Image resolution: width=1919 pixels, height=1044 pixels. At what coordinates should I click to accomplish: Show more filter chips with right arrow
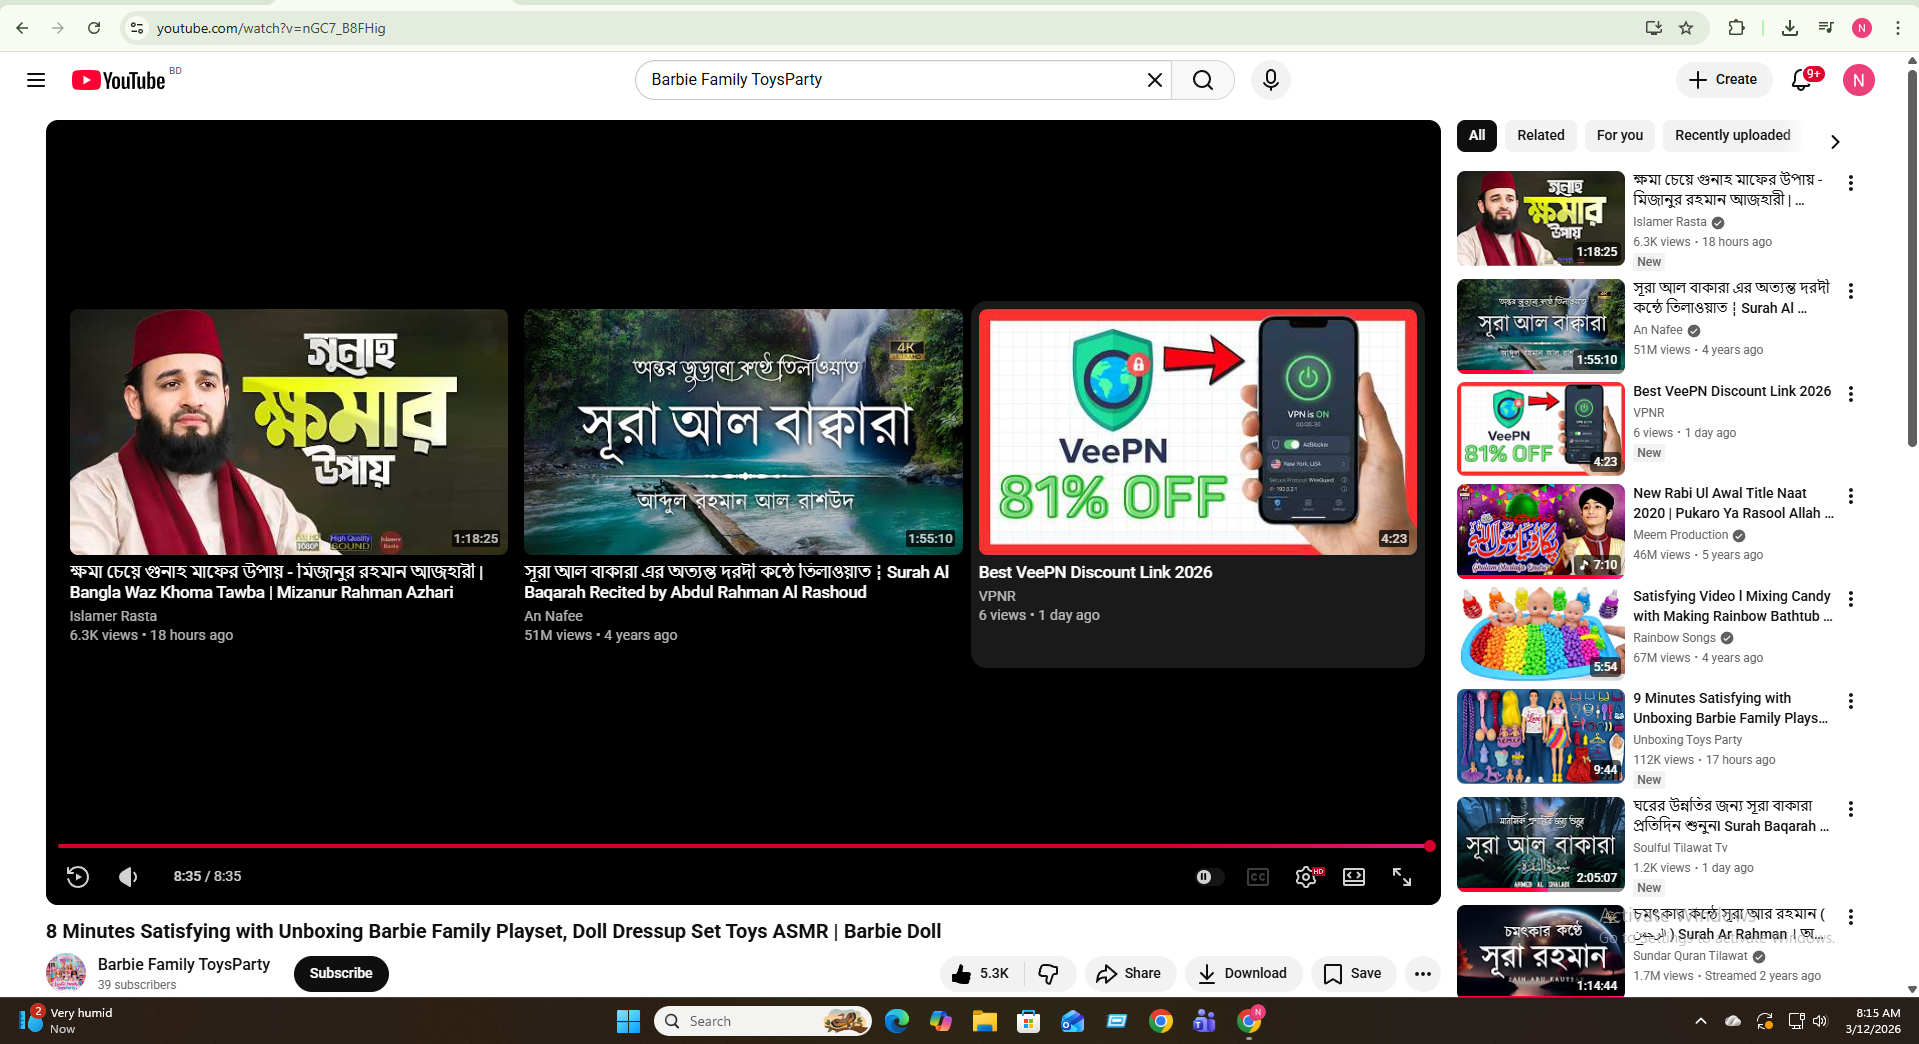(x=1834, y=142)
